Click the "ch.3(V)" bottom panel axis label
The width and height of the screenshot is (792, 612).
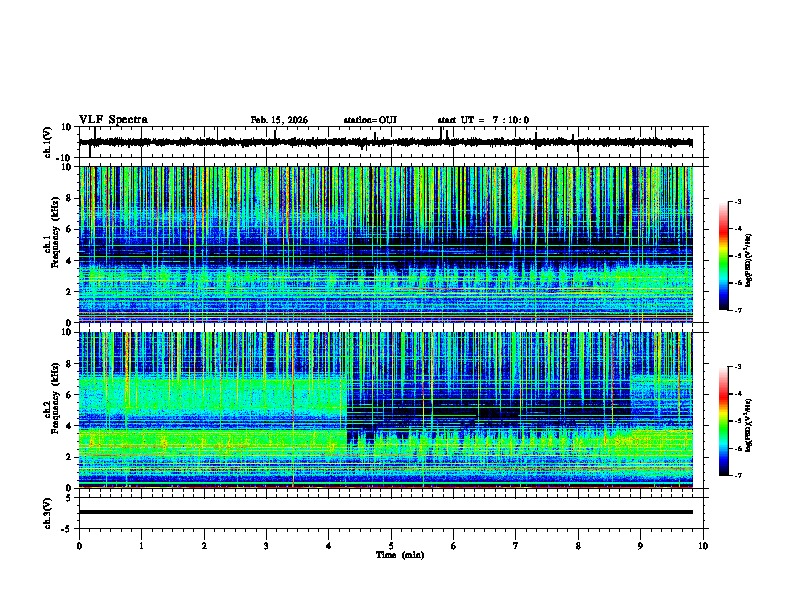coord(48,513)
